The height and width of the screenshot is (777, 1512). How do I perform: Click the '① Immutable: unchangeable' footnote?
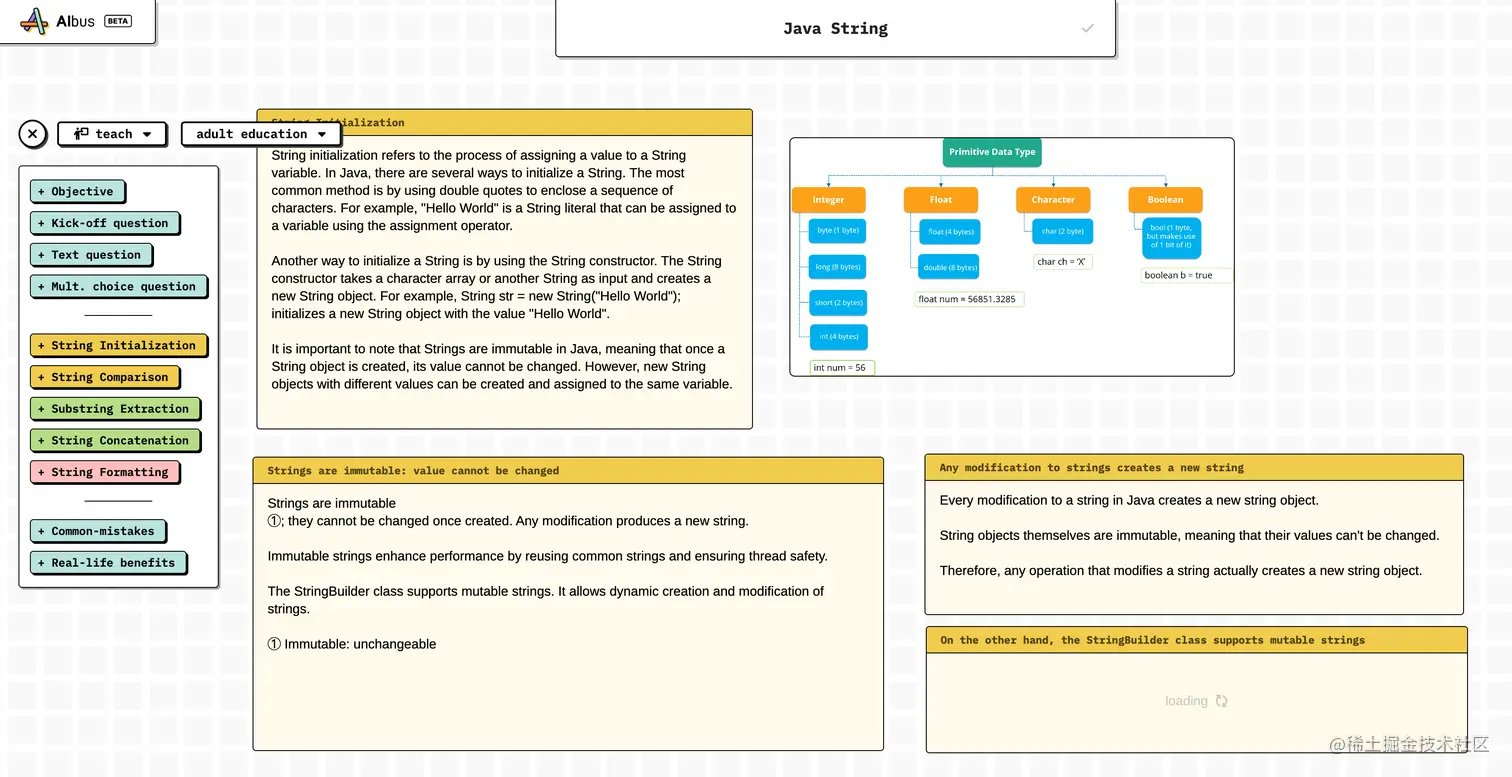point(352,644)
